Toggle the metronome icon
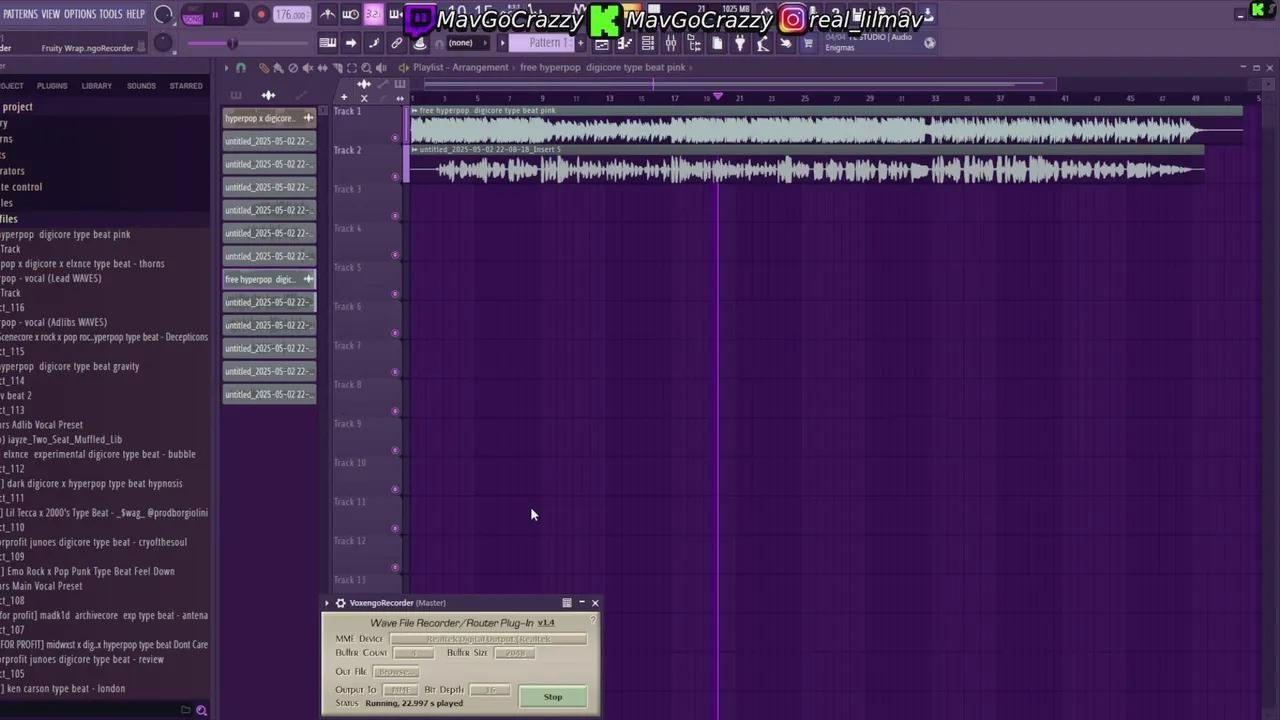The image size is (1280, 720). 328,15
